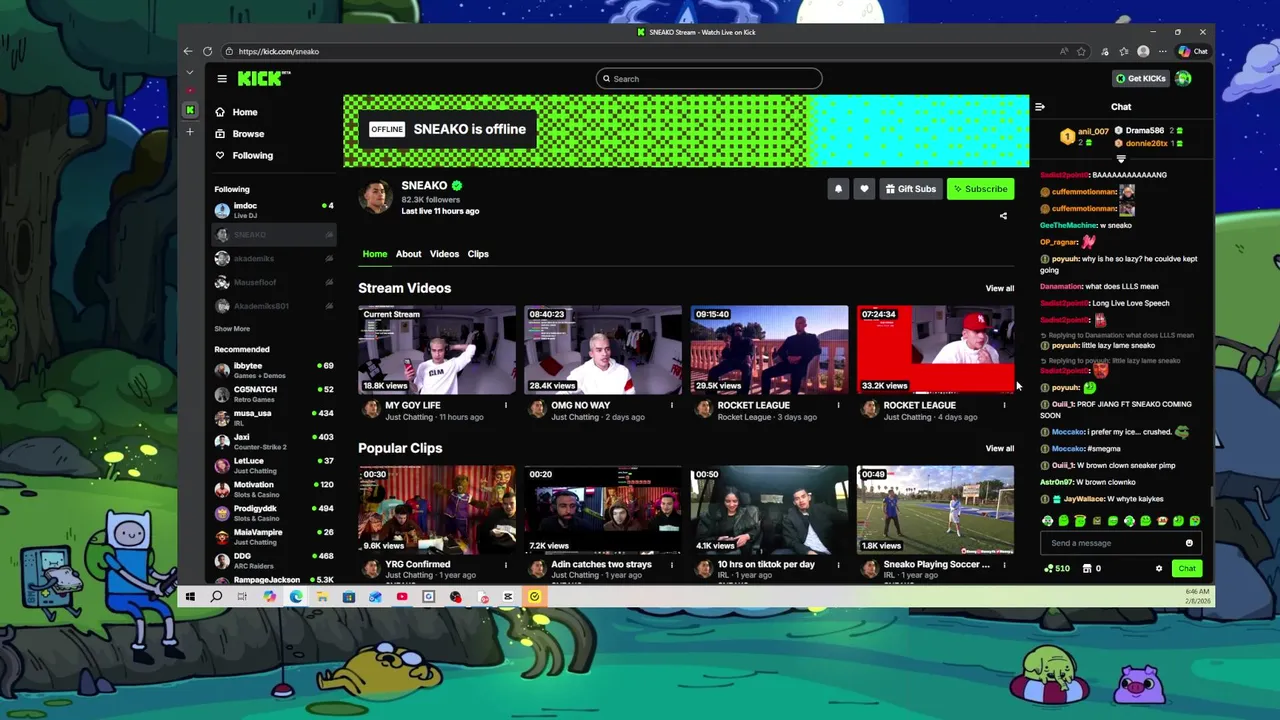Viewport: 1280px width, 720px height.
Task: Click the Copilot icon in the taskbar
Action: [x=269, y=597]
